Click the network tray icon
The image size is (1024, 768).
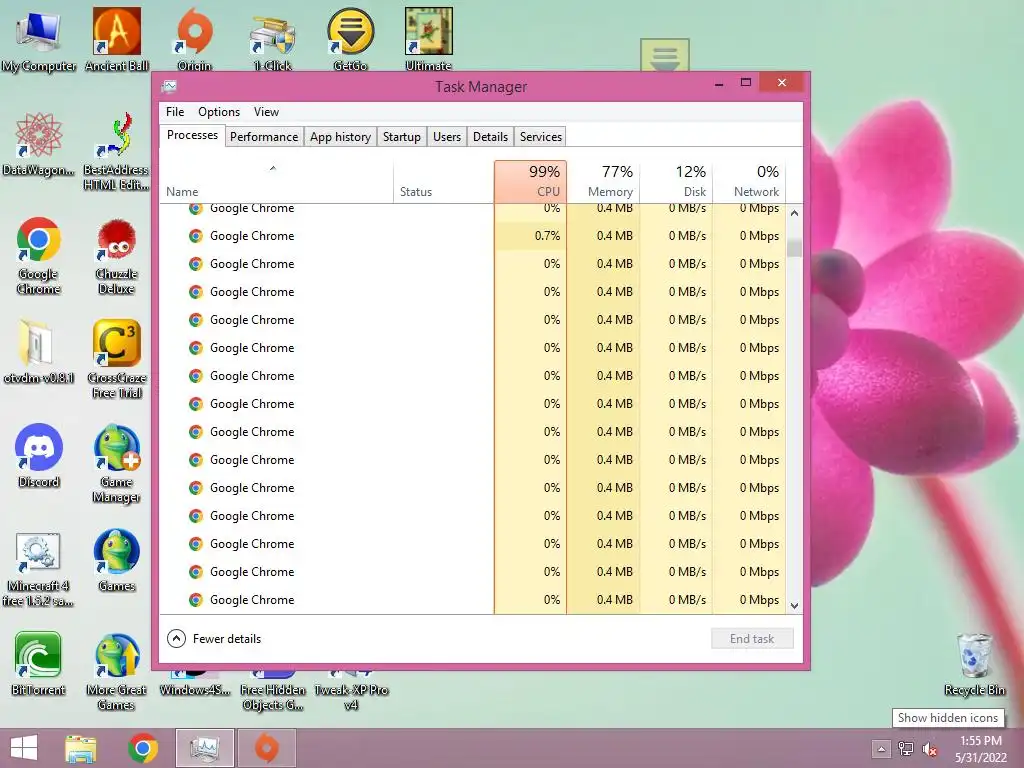pyautogui.click(x=906, y=749)
